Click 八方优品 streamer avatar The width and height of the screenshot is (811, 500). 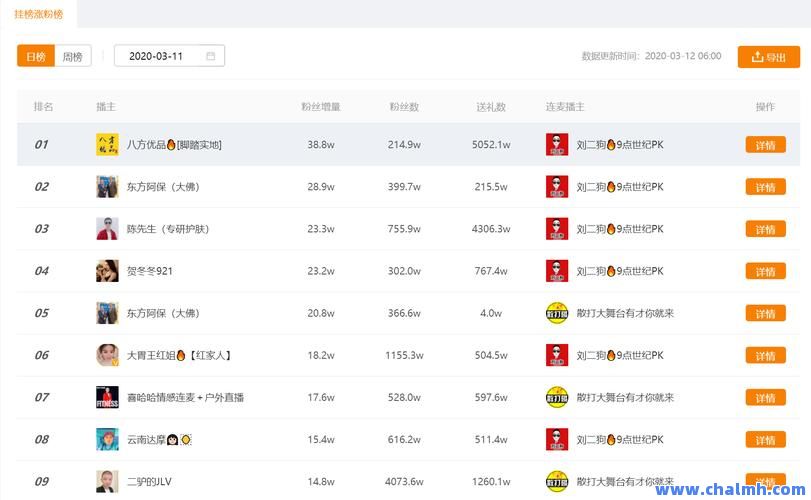(x=107, y=145)
